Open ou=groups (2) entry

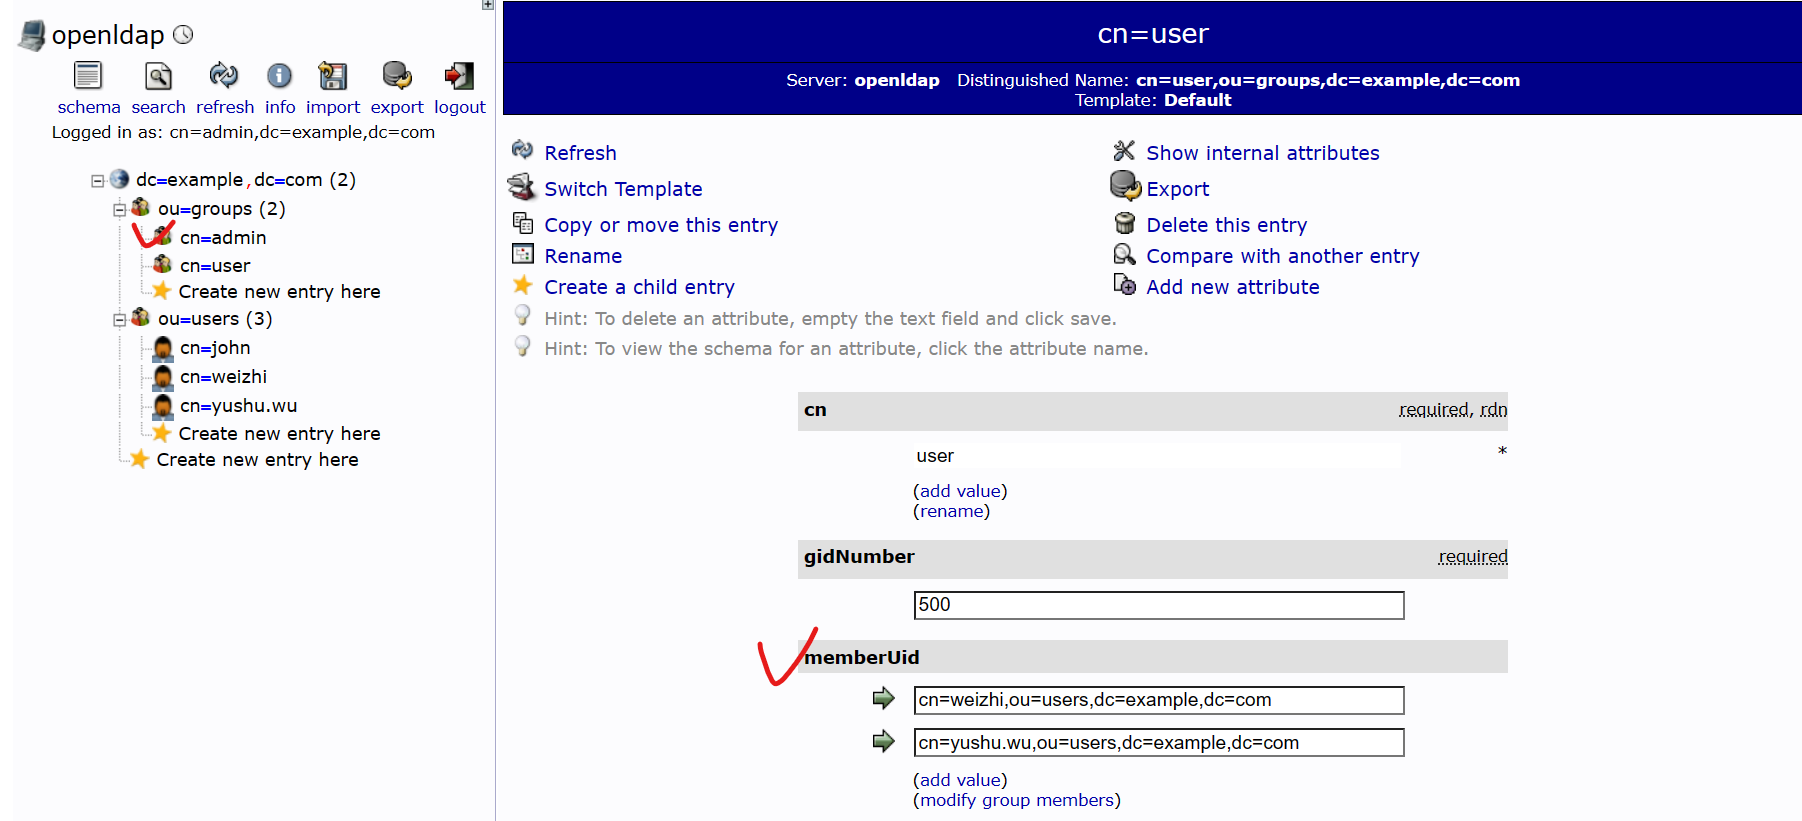click(222, 209)
